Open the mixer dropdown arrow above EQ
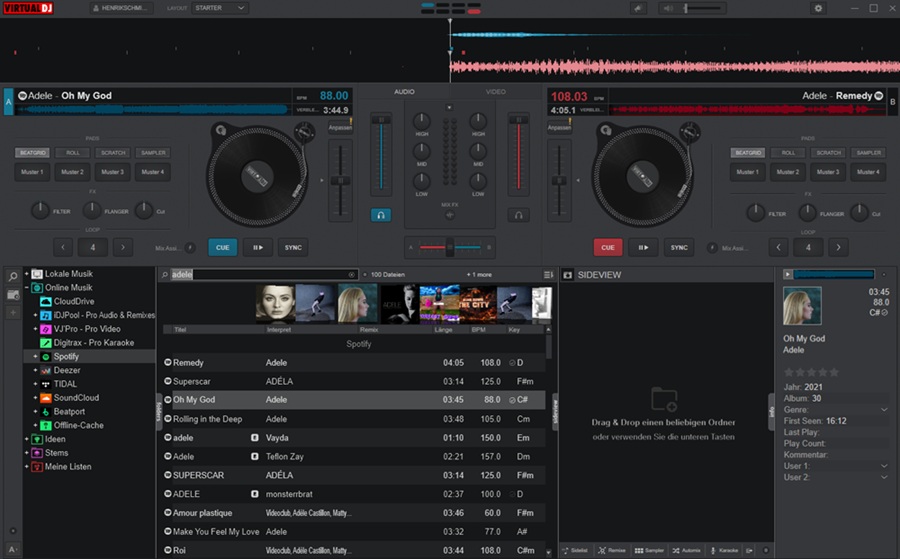This screenshot has width=900, height=559. pyautogui.click(x=449, y=107)
